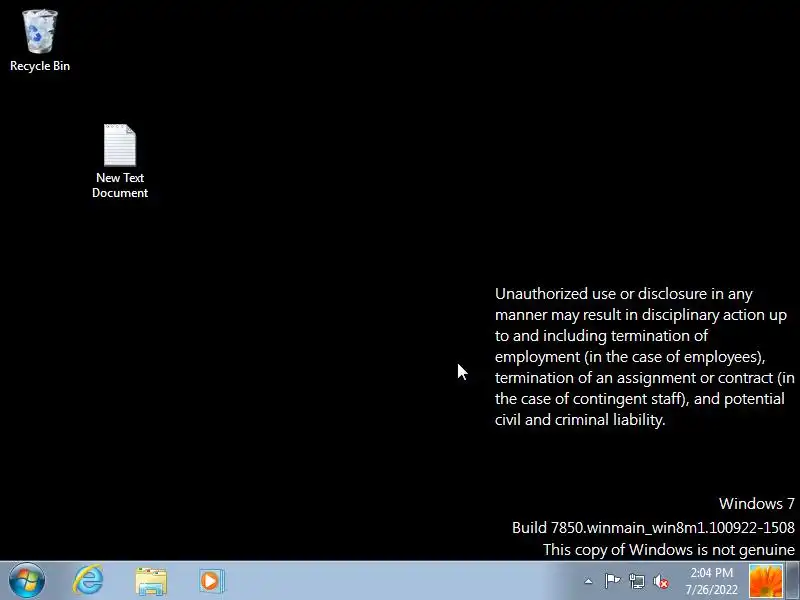Launch Internet Explorer from the taskbar

point(88,580)
